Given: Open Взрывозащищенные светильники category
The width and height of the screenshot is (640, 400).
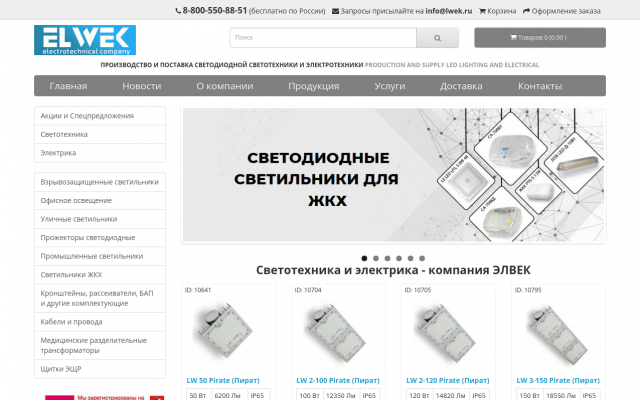Looking at the screenshot, I should click(x=100, y=182).
